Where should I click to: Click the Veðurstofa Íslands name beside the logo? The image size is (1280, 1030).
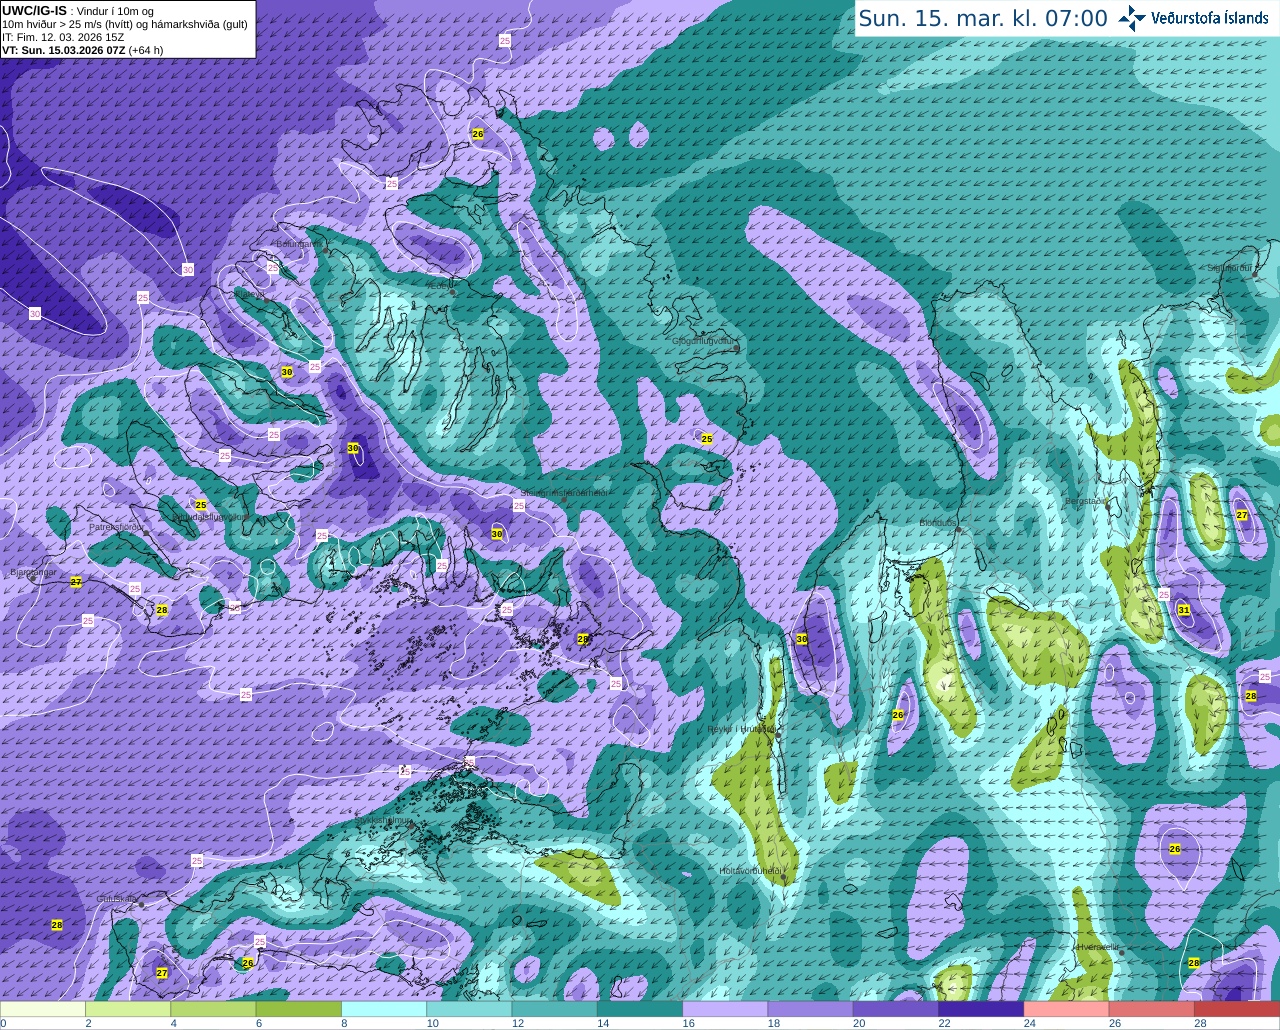coord(1209,18)
